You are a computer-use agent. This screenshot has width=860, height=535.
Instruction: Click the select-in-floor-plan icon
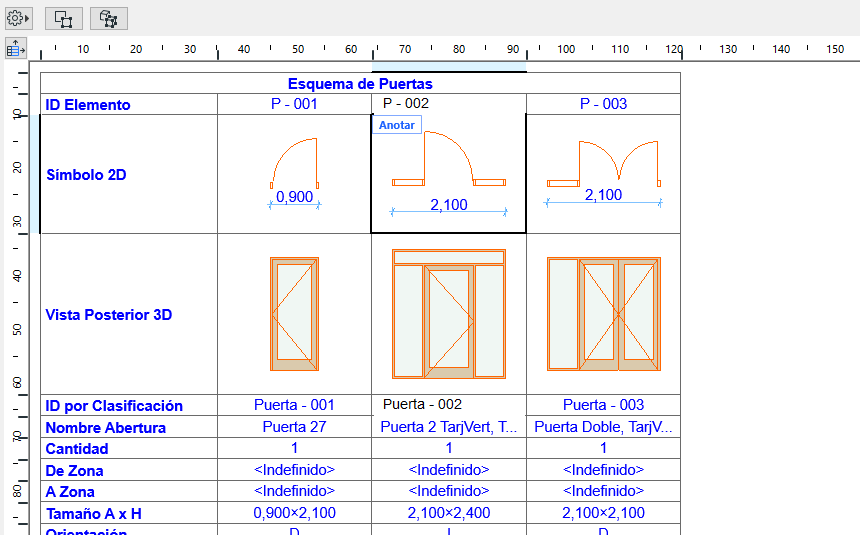(x=64, y=19)
